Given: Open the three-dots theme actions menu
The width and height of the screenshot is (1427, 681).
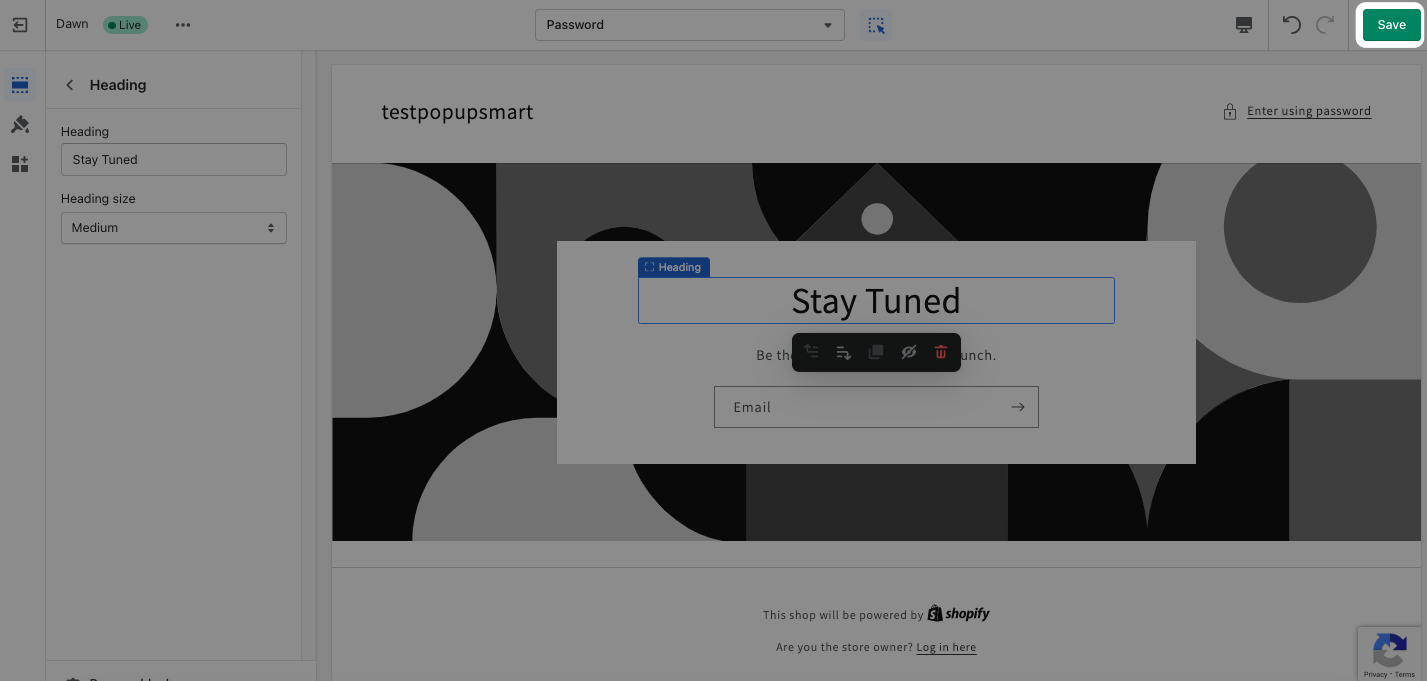Looking at the screenshot, I should click(x=183, y=25).
